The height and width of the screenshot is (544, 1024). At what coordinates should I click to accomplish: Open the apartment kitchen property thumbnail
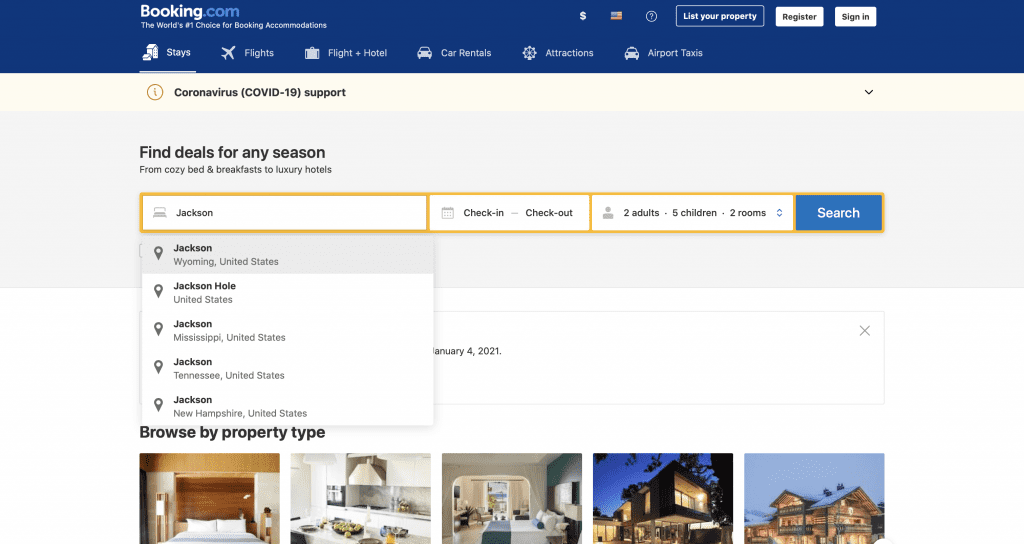360,498
